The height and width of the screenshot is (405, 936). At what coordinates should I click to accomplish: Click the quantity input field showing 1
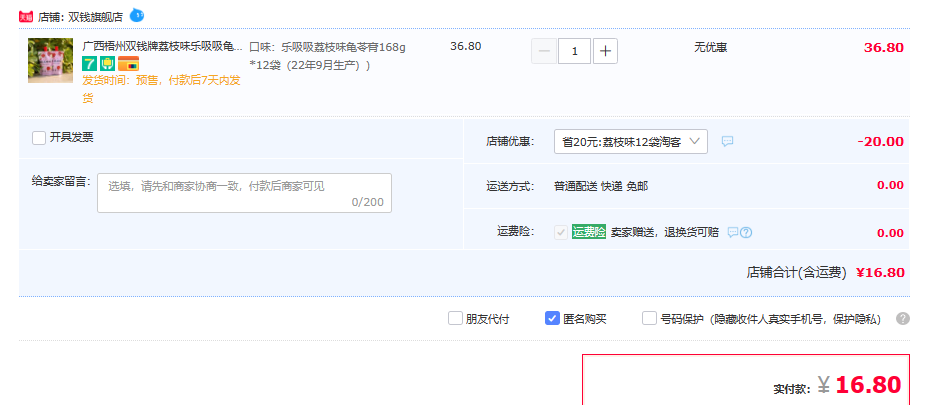[574, 51]
